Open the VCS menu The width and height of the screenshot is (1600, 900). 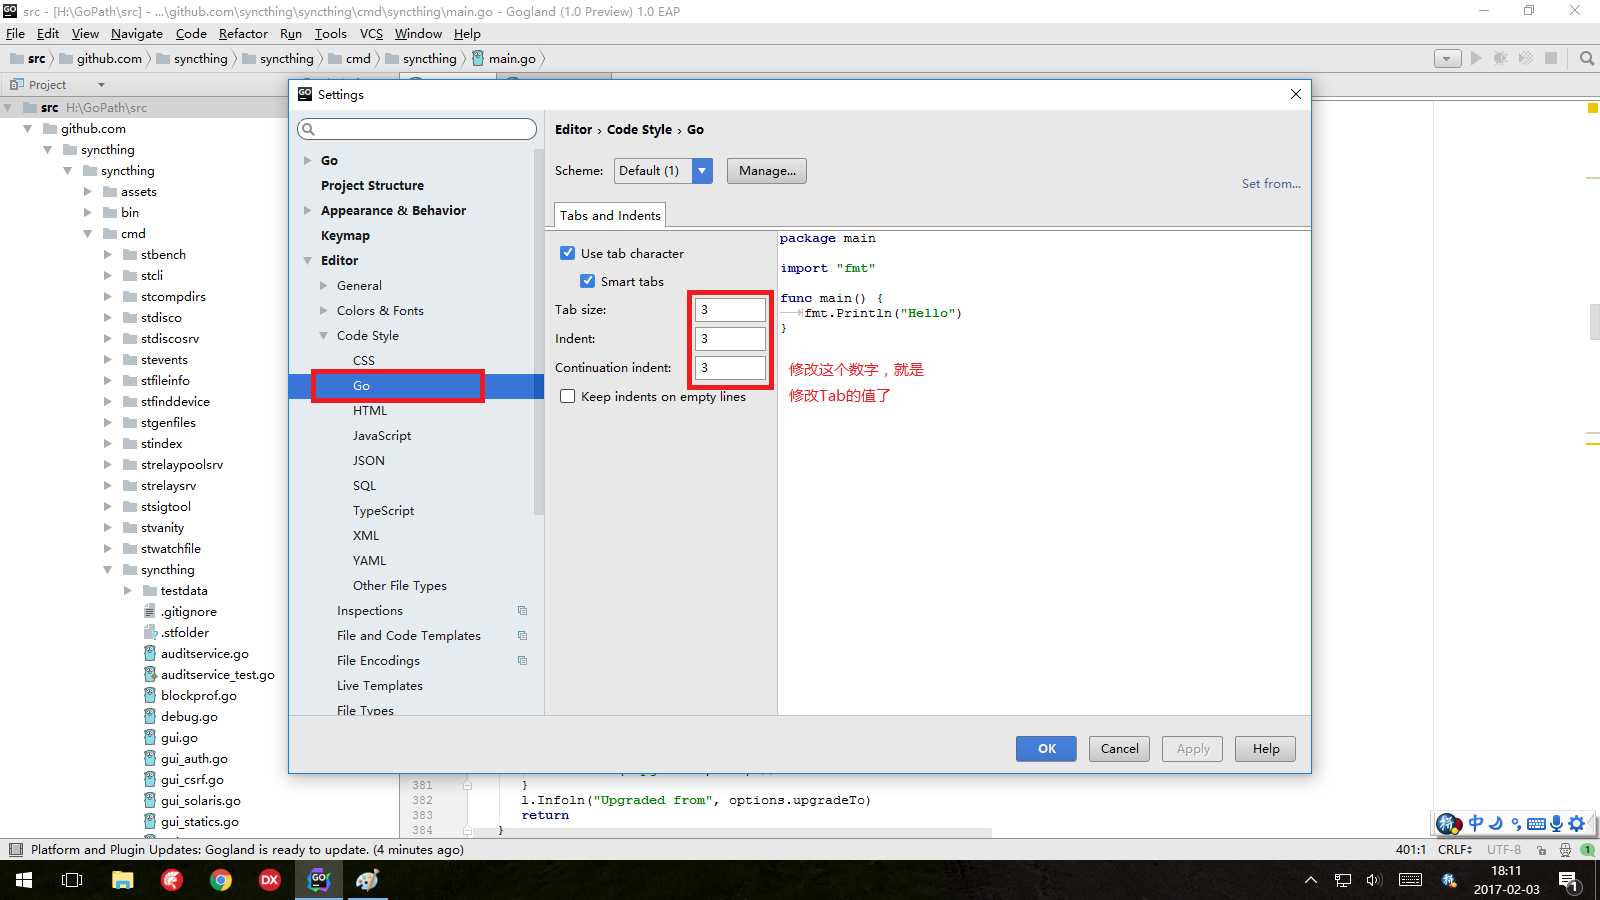(x=371, y=33)
